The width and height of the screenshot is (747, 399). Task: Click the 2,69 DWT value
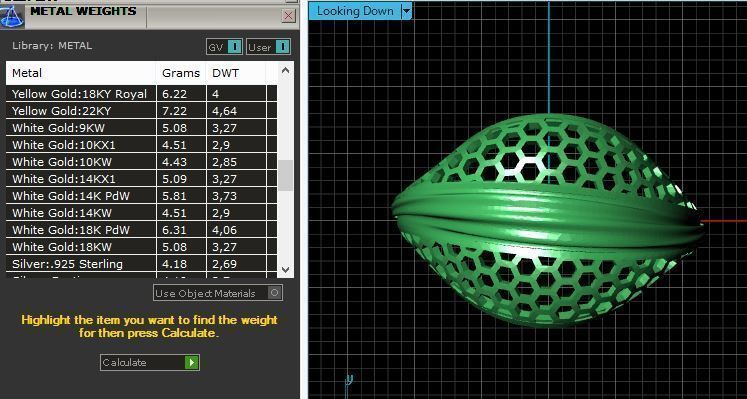(x=225, y=264)
